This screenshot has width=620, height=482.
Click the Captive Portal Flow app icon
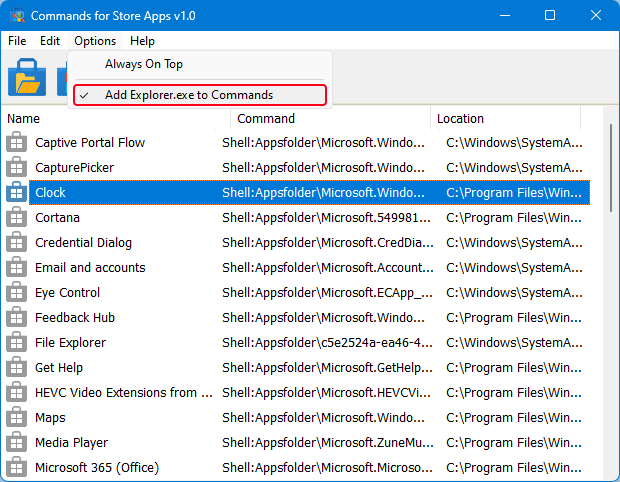[x=16, y=142]
